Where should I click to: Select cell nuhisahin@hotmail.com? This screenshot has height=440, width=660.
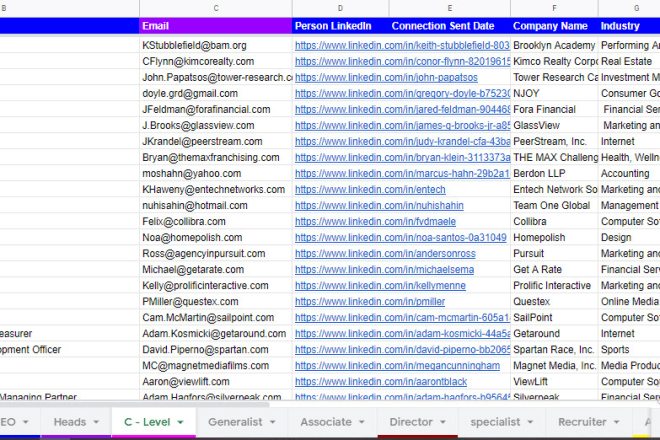click(216, 205)
